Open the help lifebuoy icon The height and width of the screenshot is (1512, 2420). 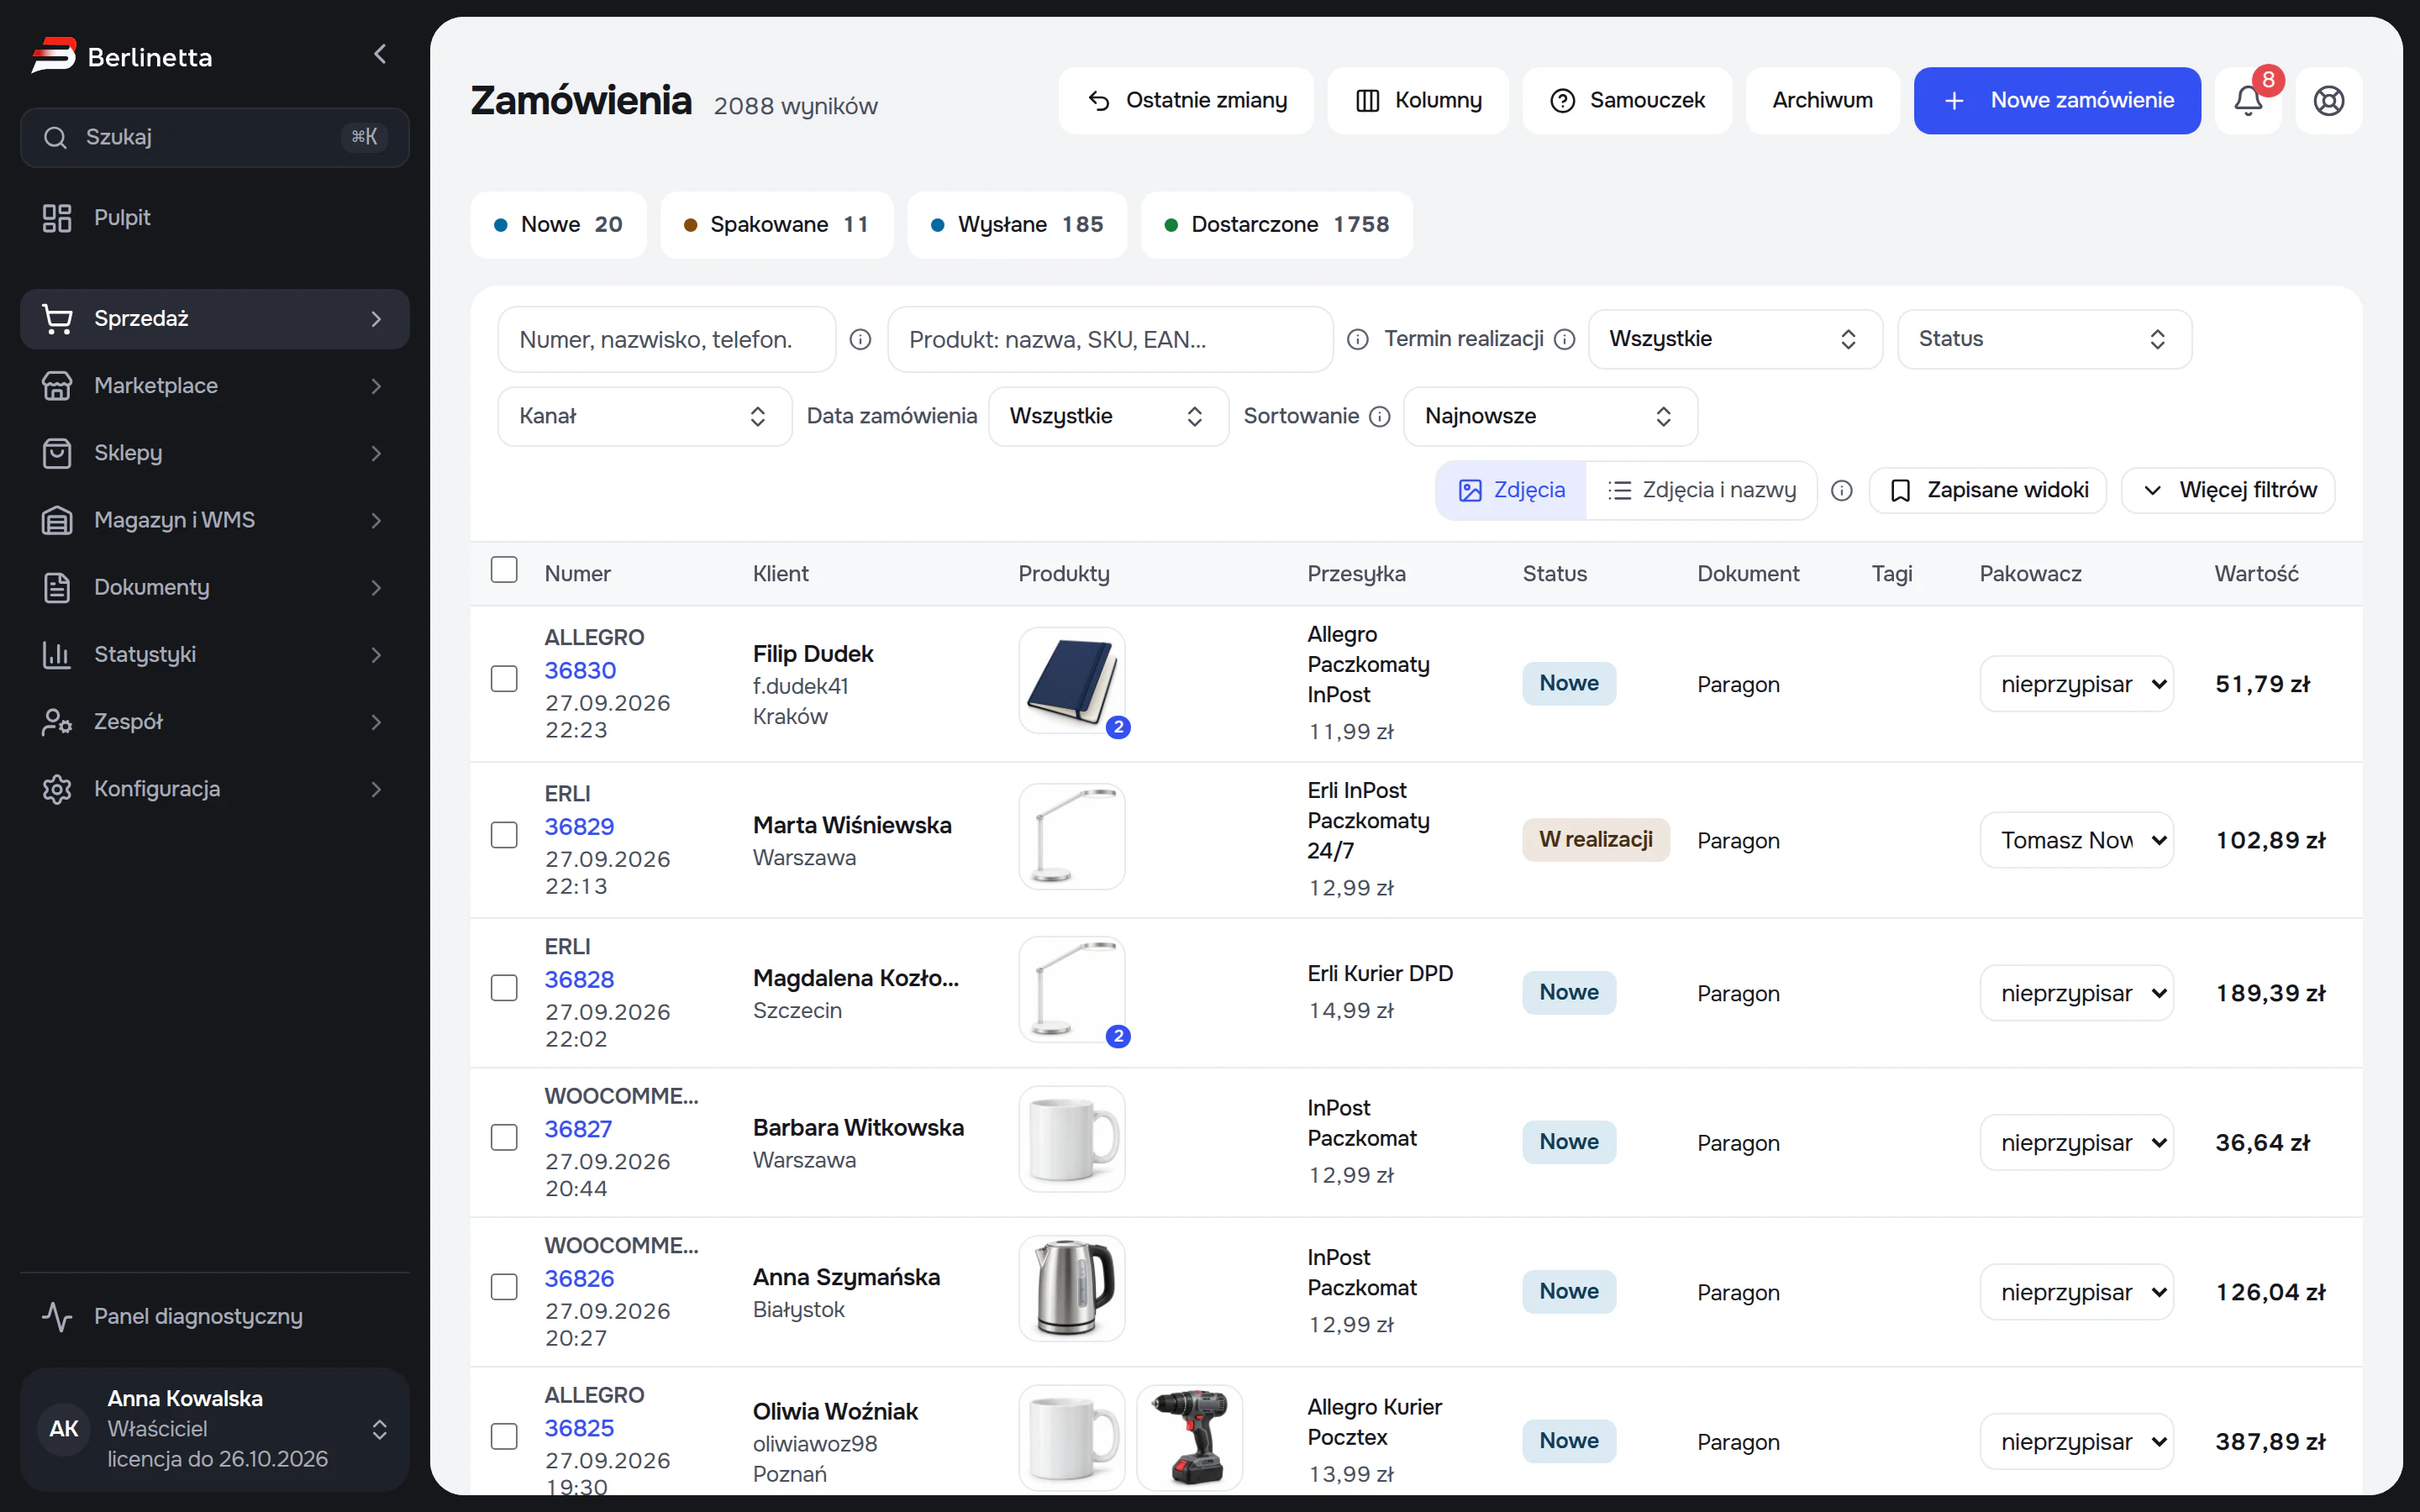click(x=2329, y=100)
